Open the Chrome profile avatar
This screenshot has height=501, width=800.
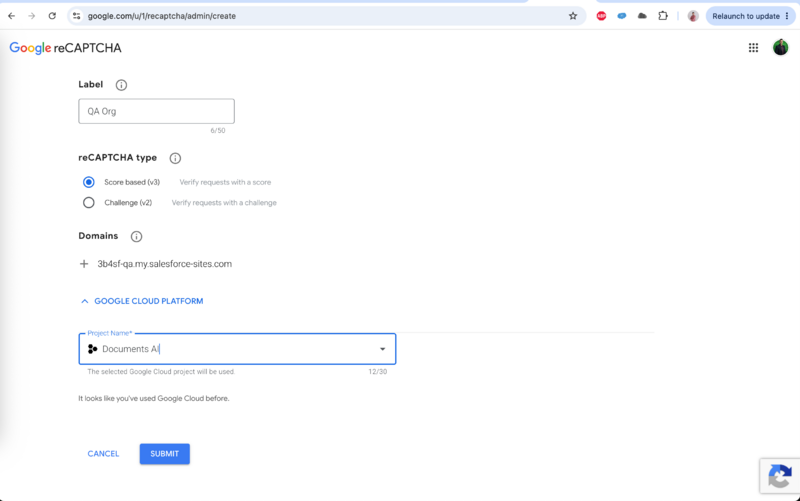[693, 16]
